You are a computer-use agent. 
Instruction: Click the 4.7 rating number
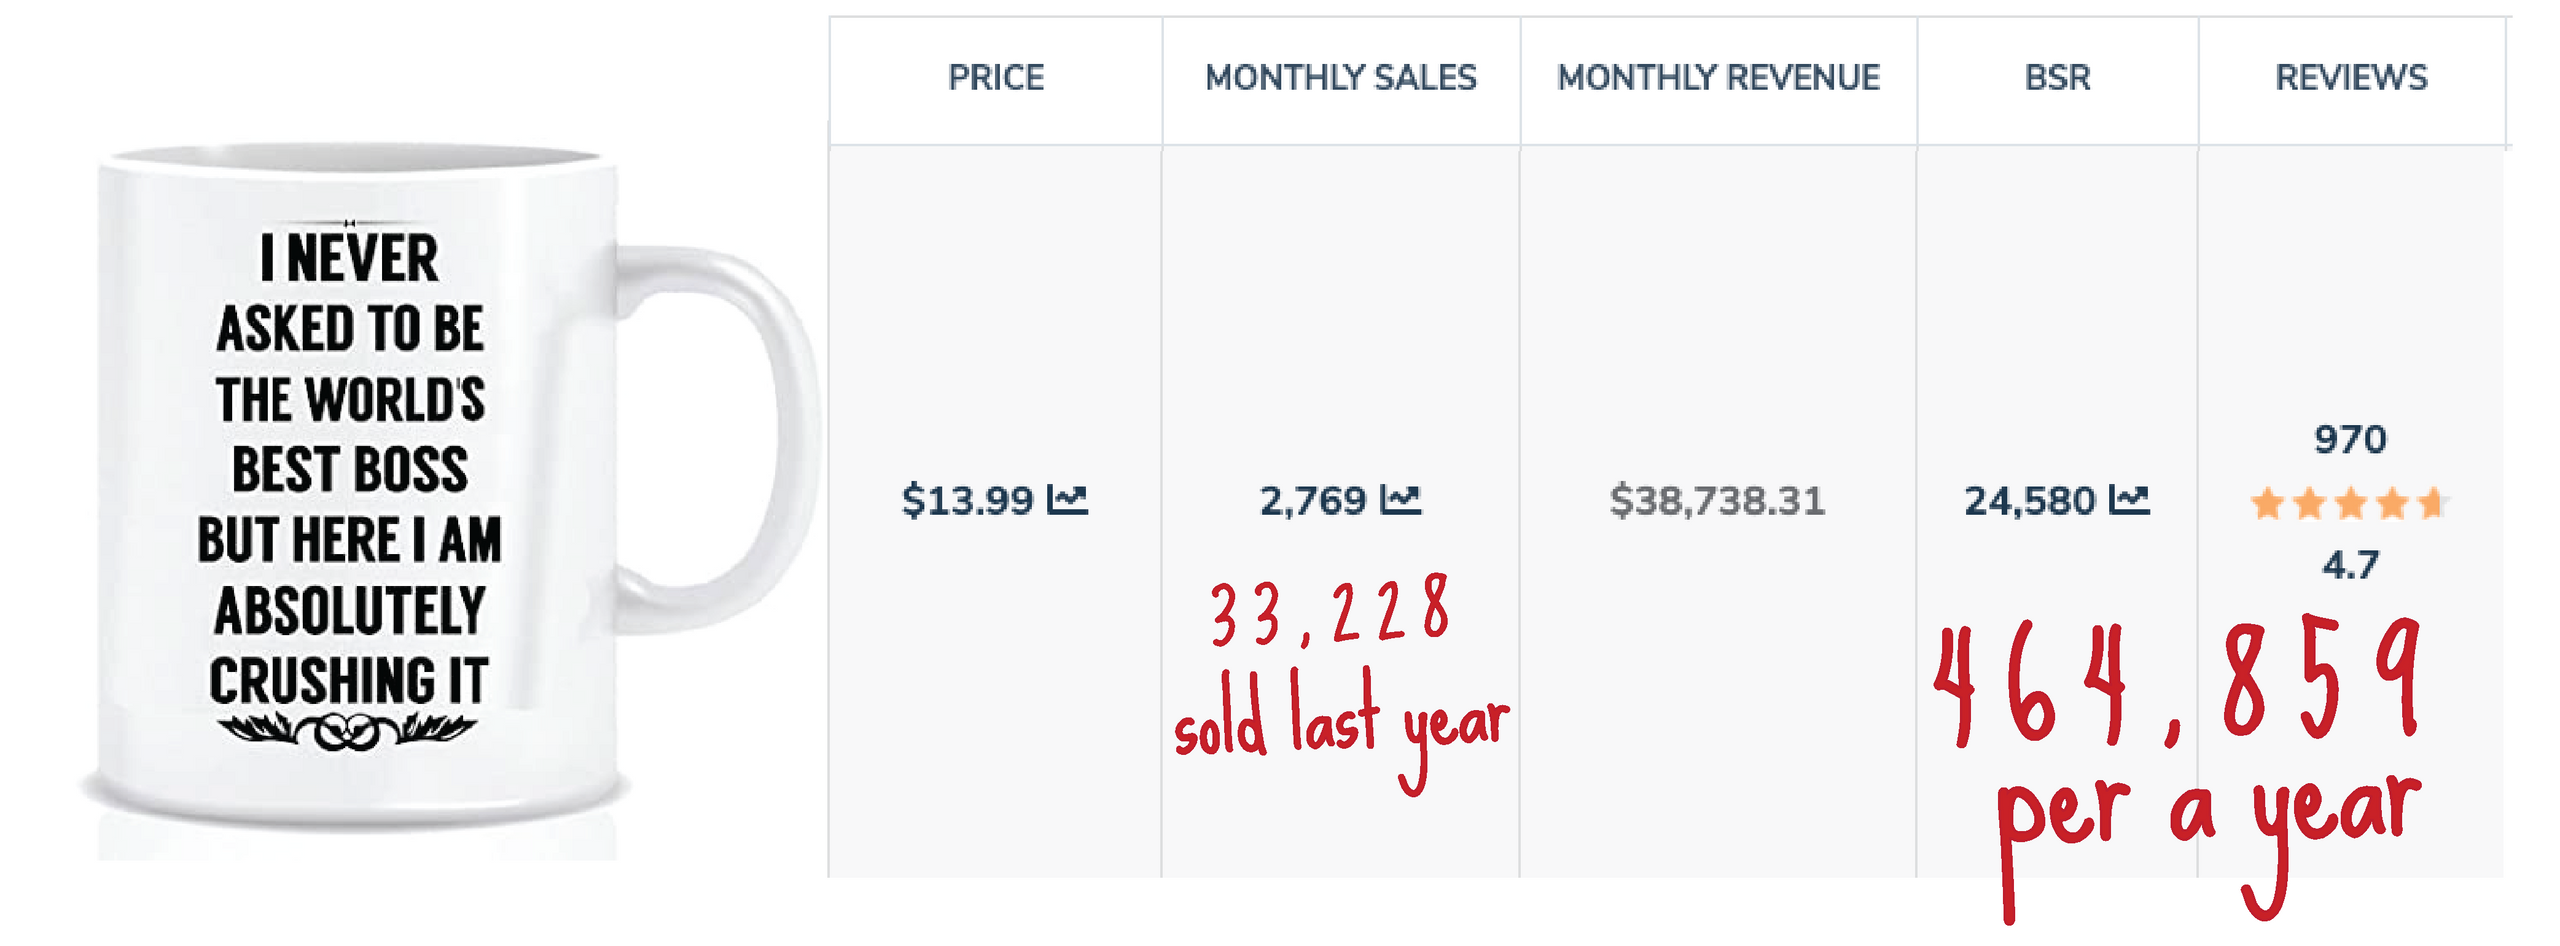(2350, 565)
